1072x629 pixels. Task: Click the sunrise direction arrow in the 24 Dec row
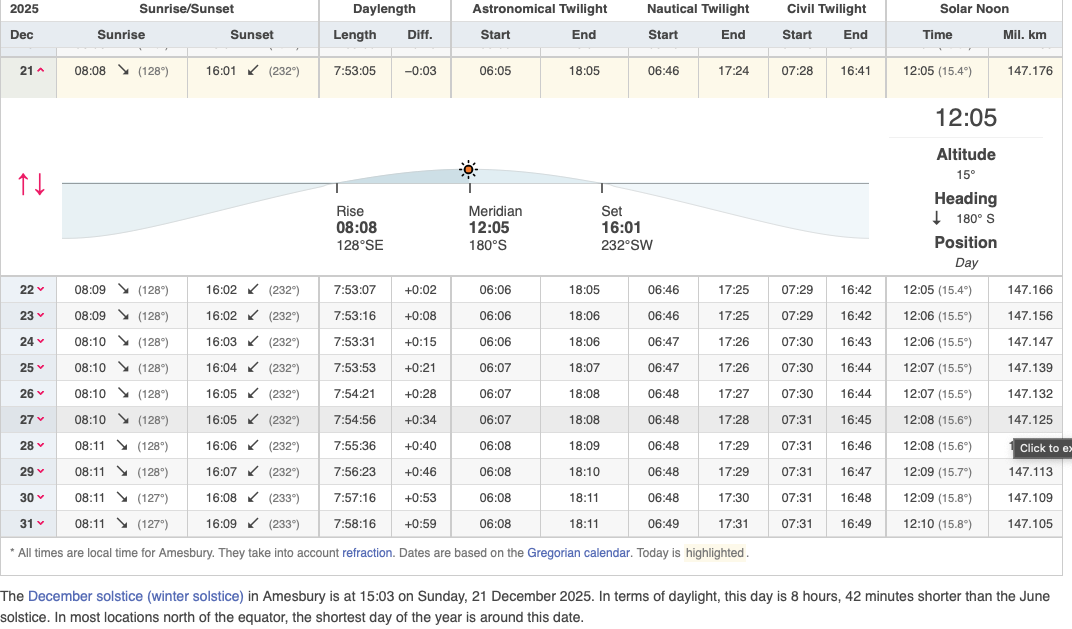(x=123, y=342)
